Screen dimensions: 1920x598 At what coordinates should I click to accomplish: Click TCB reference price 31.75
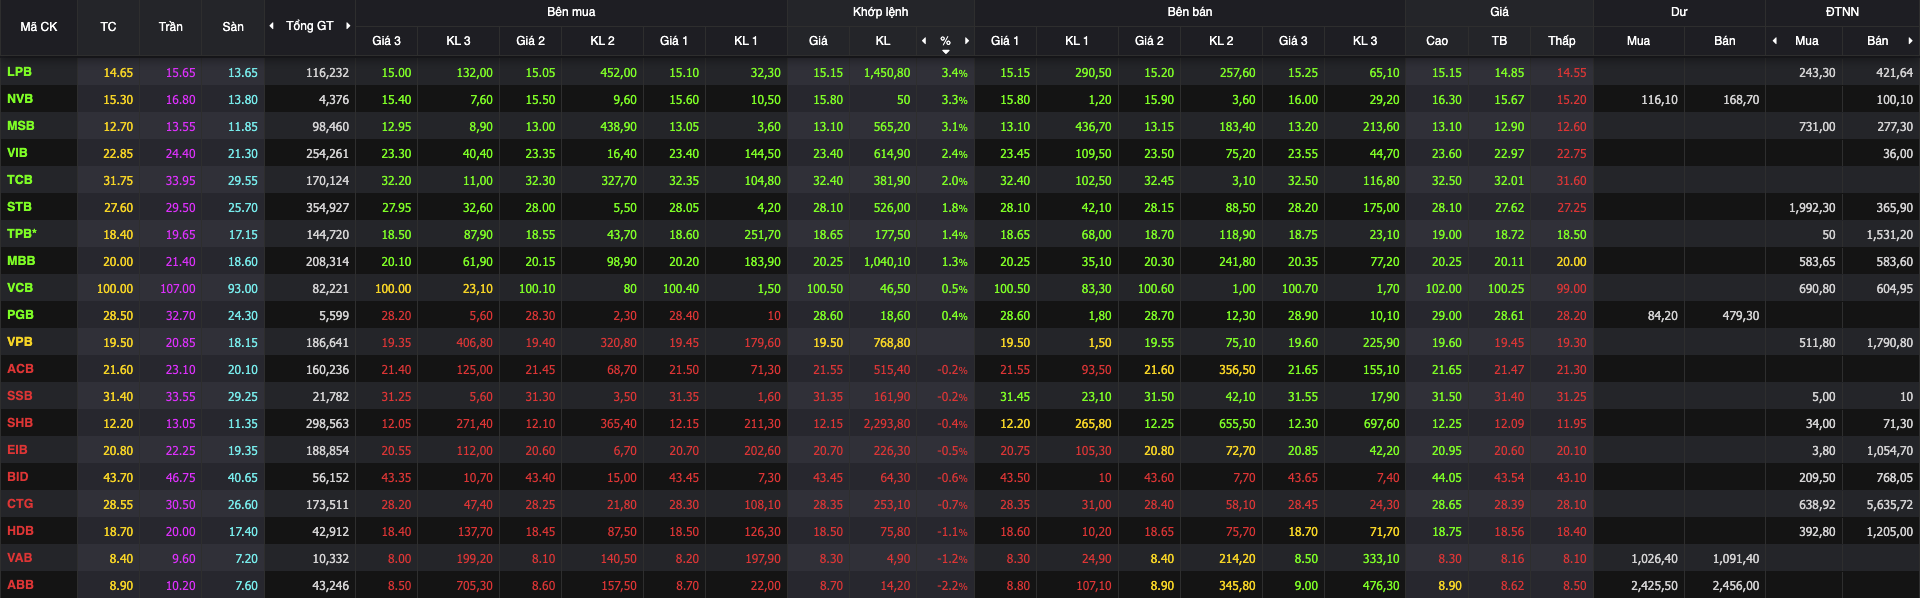coord(118,181)
